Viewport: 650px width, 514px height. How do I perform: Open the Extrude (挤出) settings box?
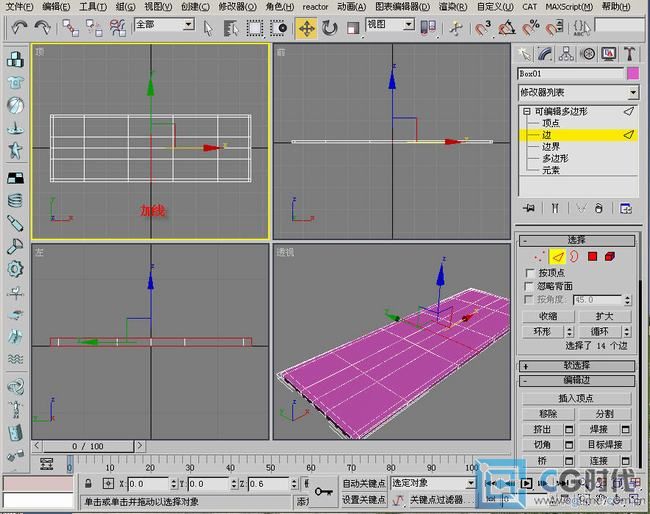point(569,429)
